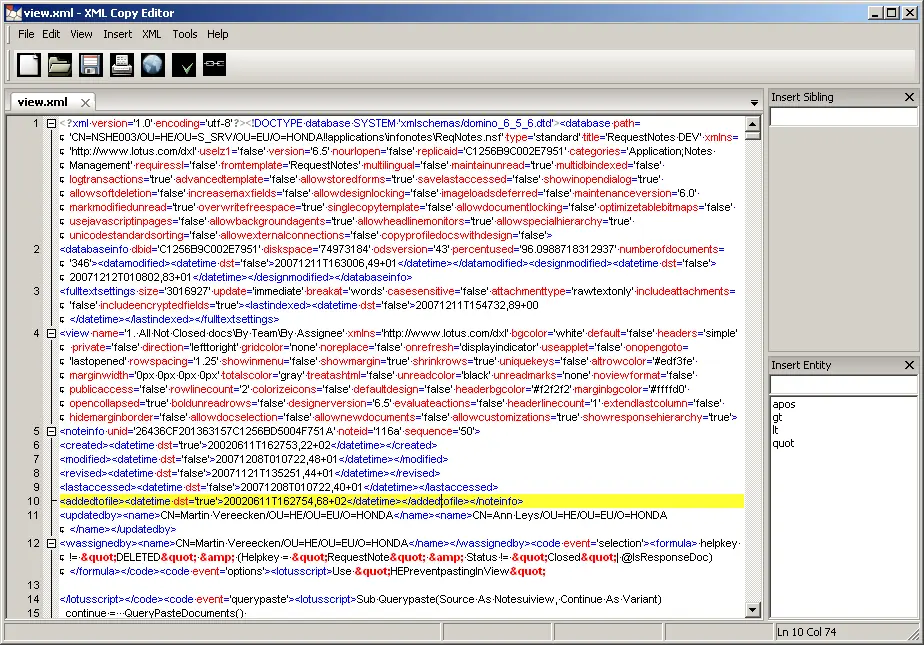Click the editor scrollbar up arrow
The width and height of the screenshot is (924, 645).
753,124
